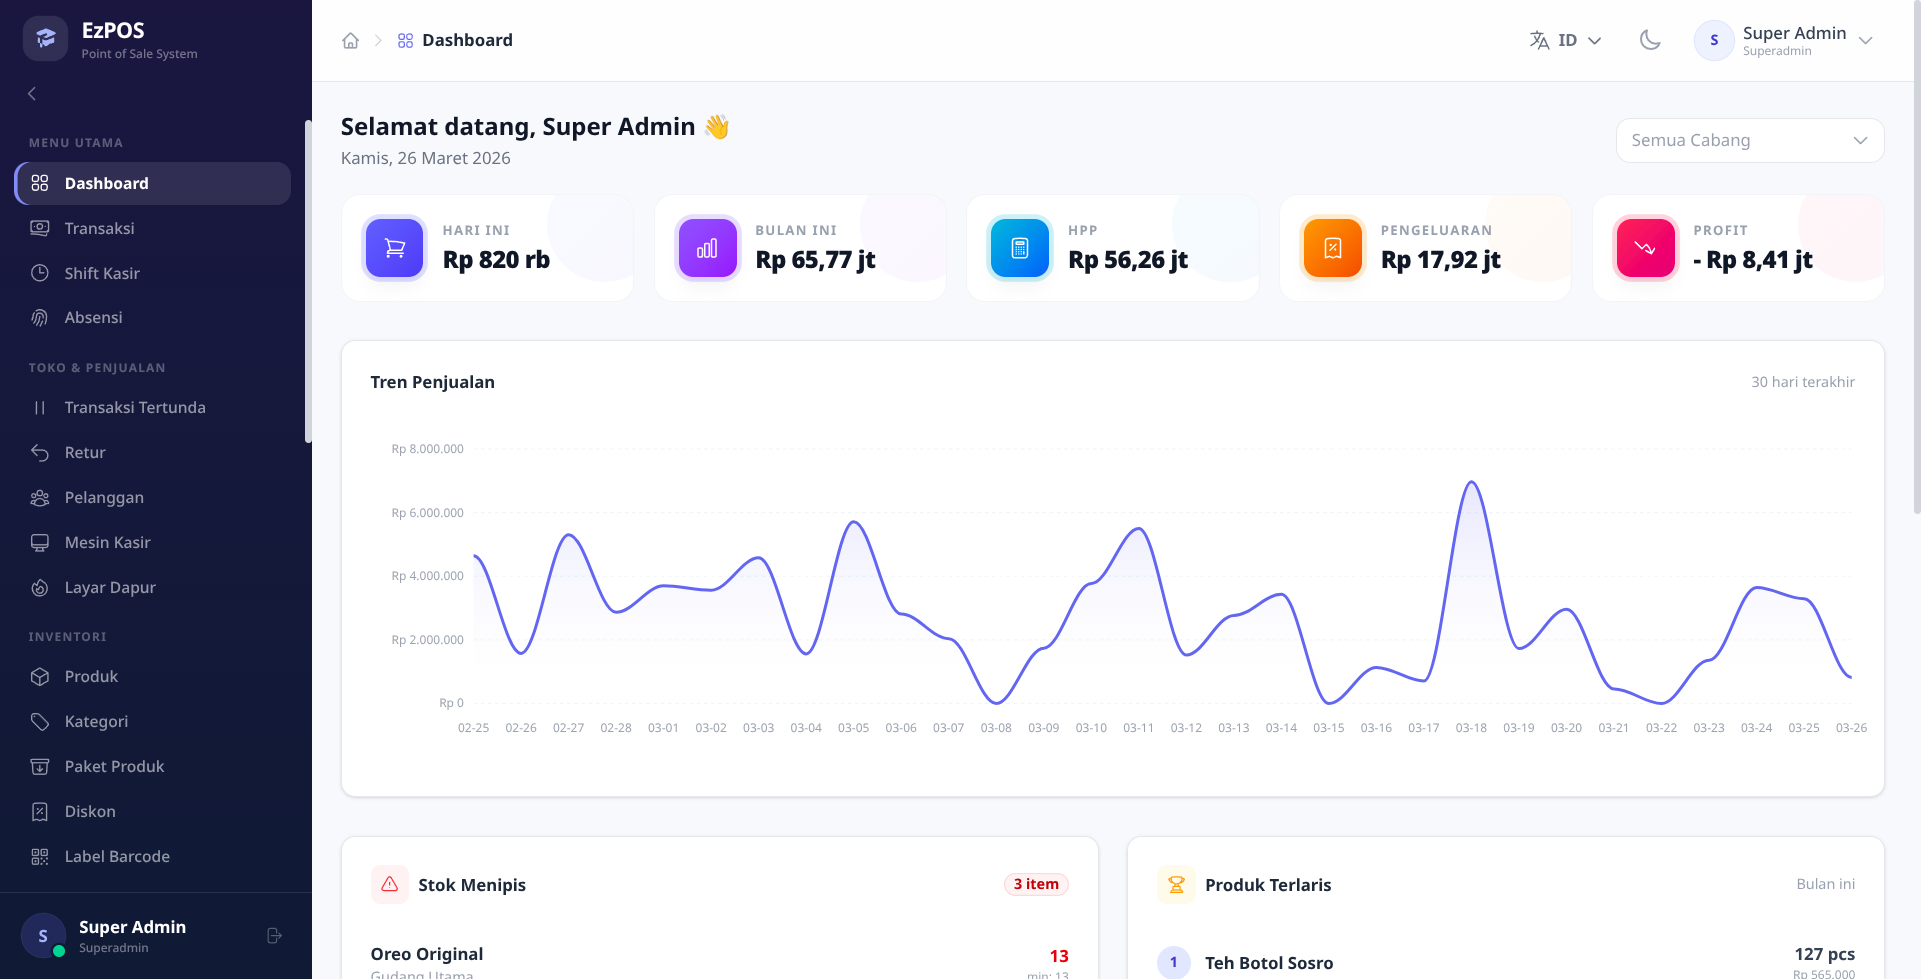Open the Semua Cabang branch dropdown
Screen dimensions: 1921x979
pyautogui.click(x=1749, y=141)
